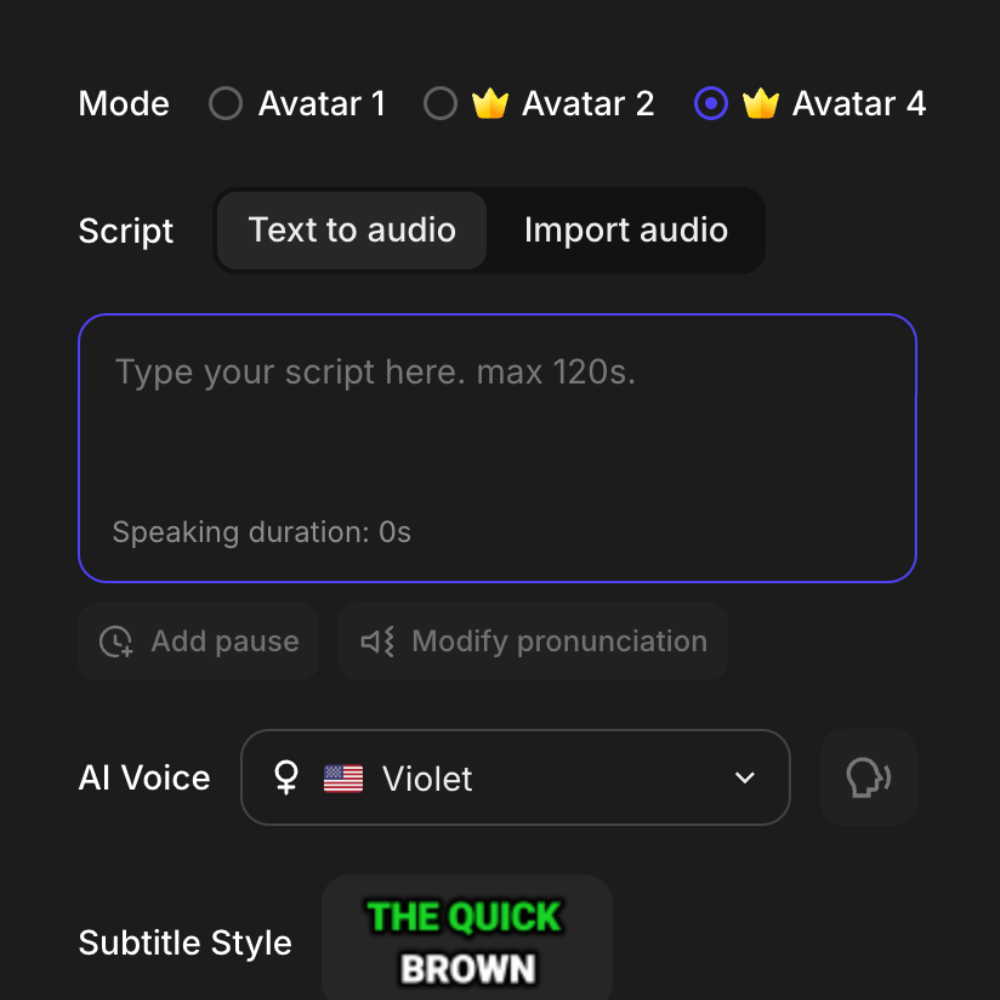
Task: Open the AI Voice dropdown showing Violet
Action: [x=515, y=778]
